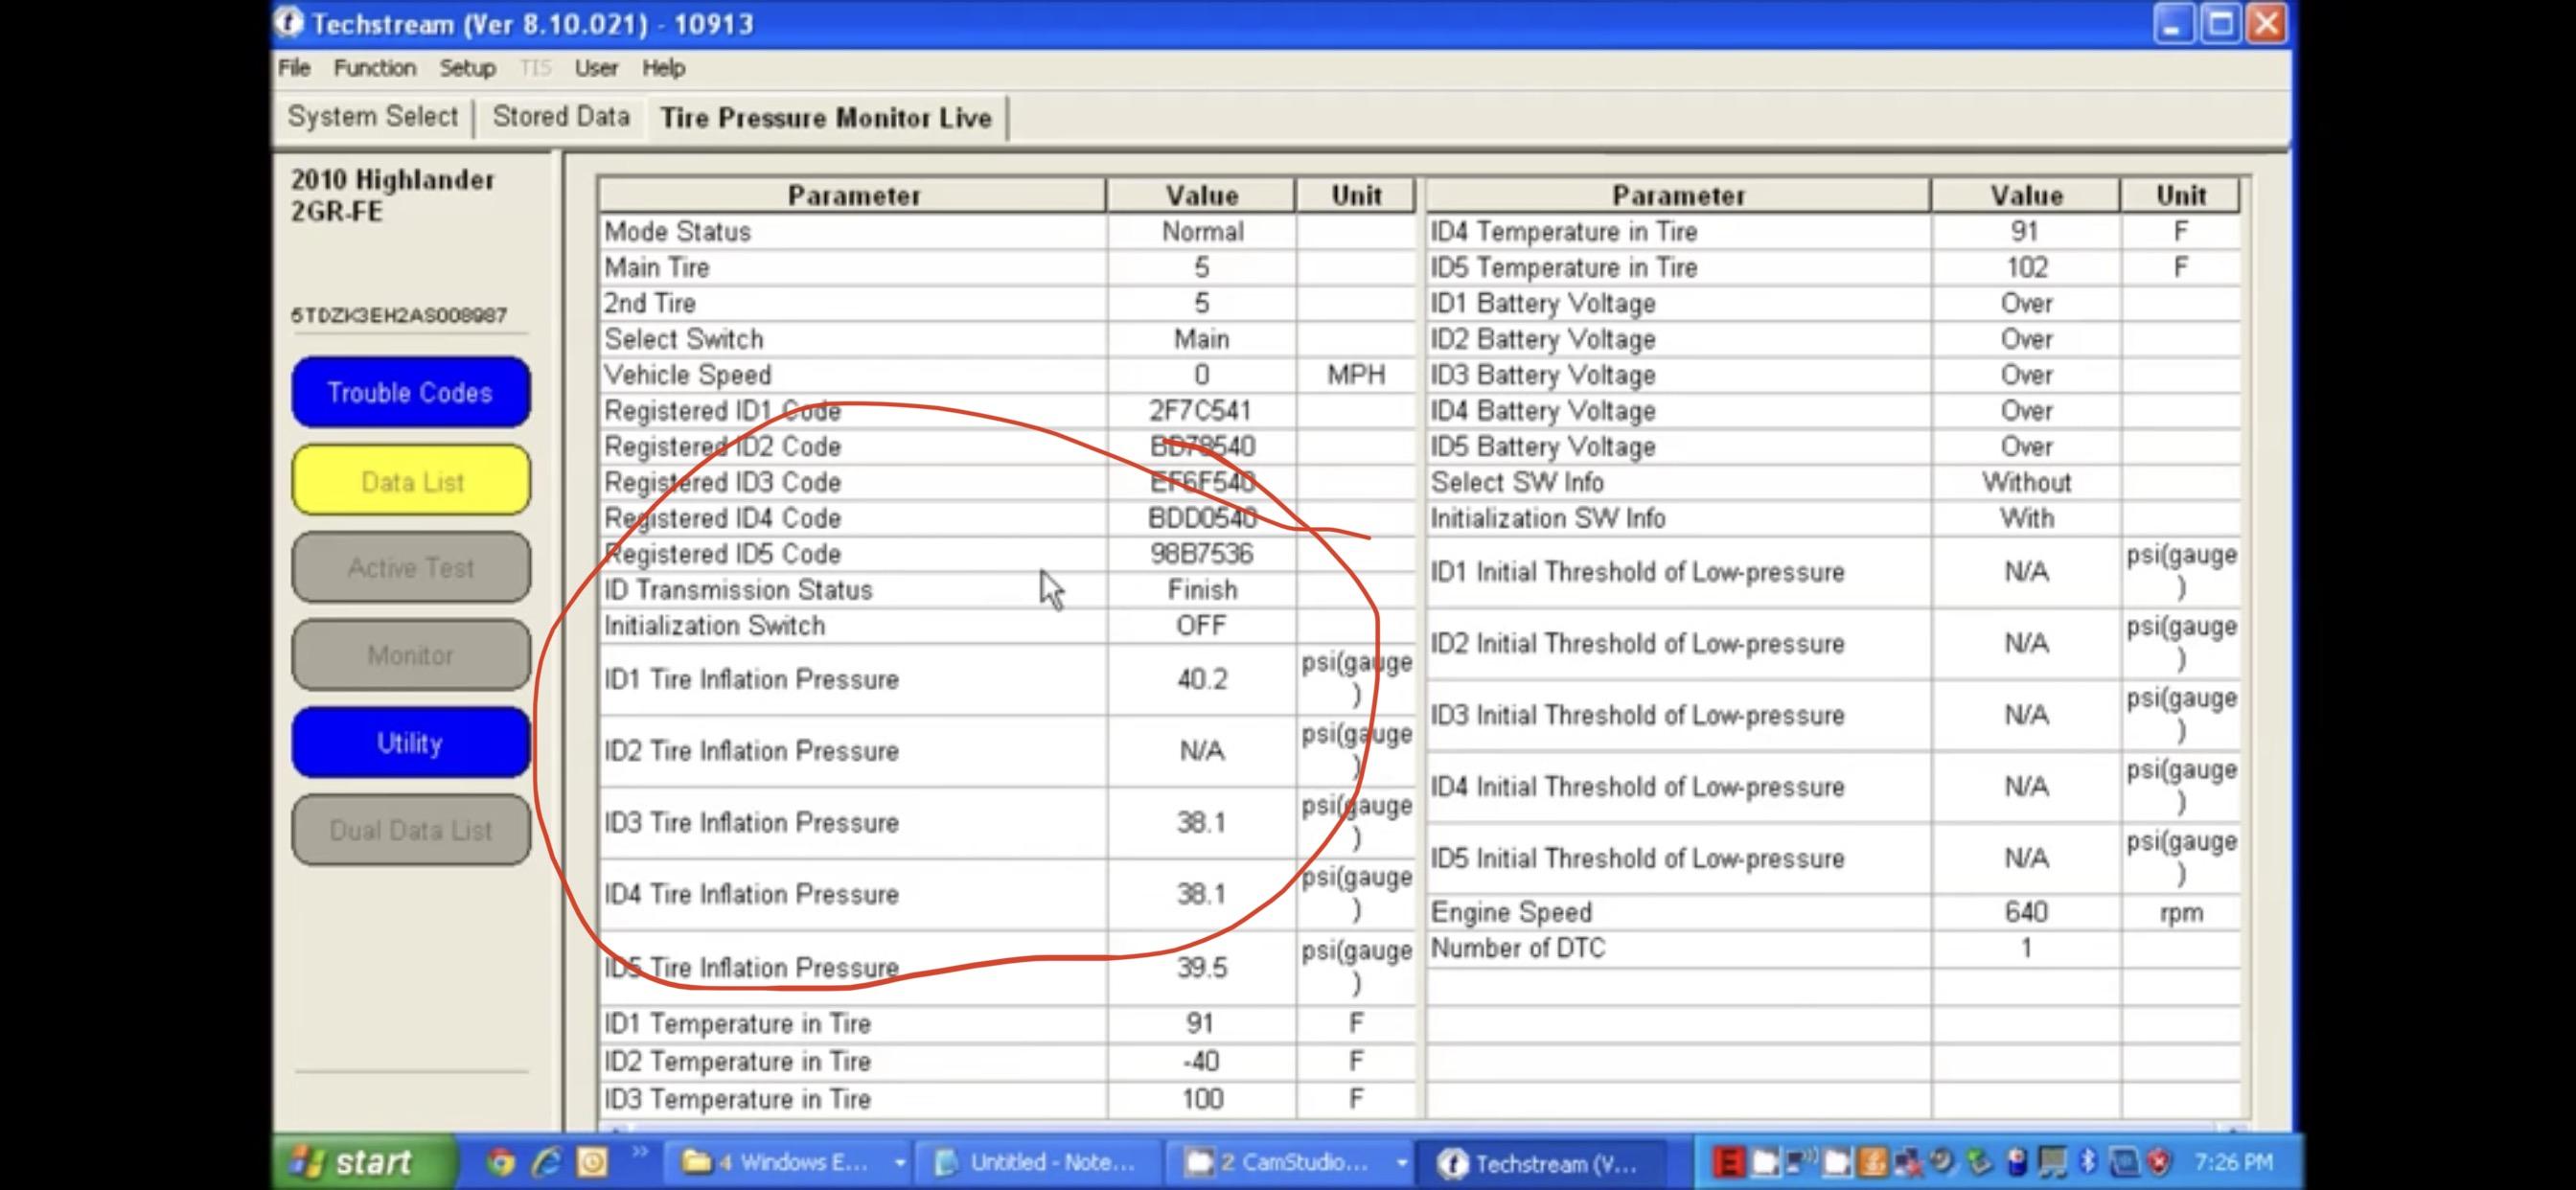Viewport: 2576px width, 1190px height.
Task: Launch Internet Explorer from quick launch
Action: [x=546, y=1162]
